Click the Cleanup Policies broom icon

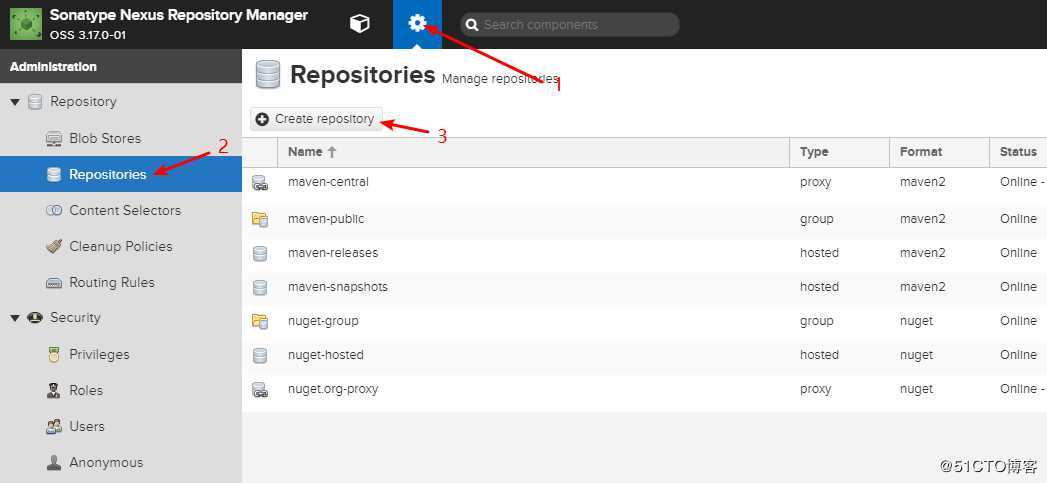coord(54,247)
